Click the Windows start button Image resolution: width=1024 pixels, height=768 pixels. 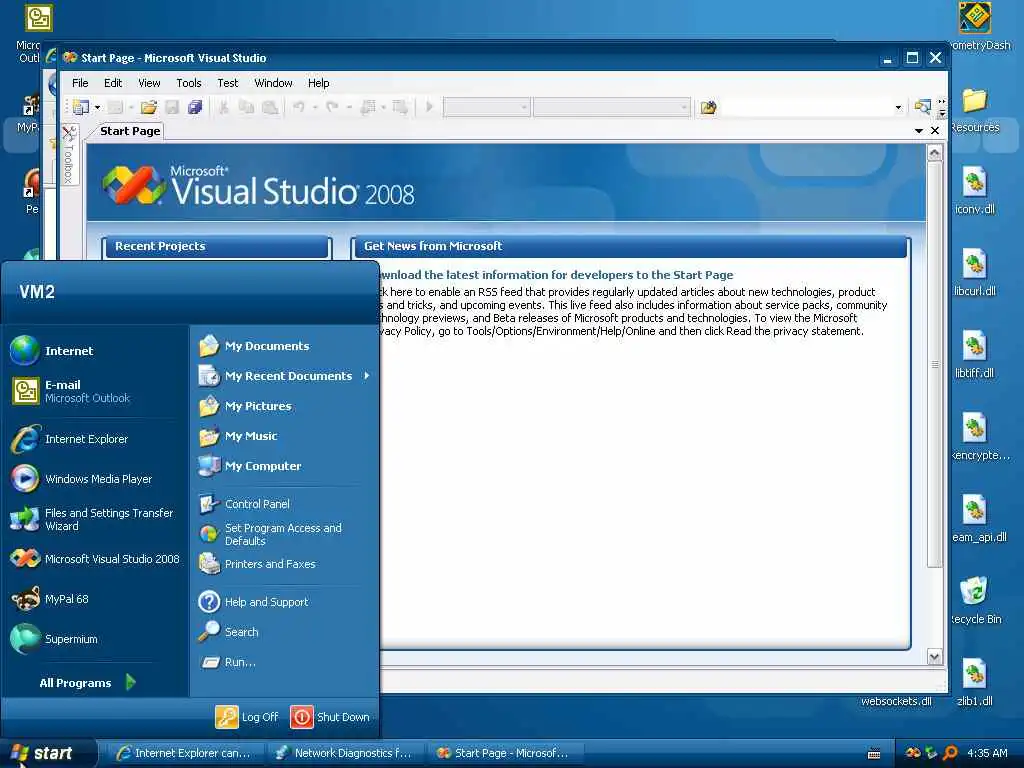[46, 753]
